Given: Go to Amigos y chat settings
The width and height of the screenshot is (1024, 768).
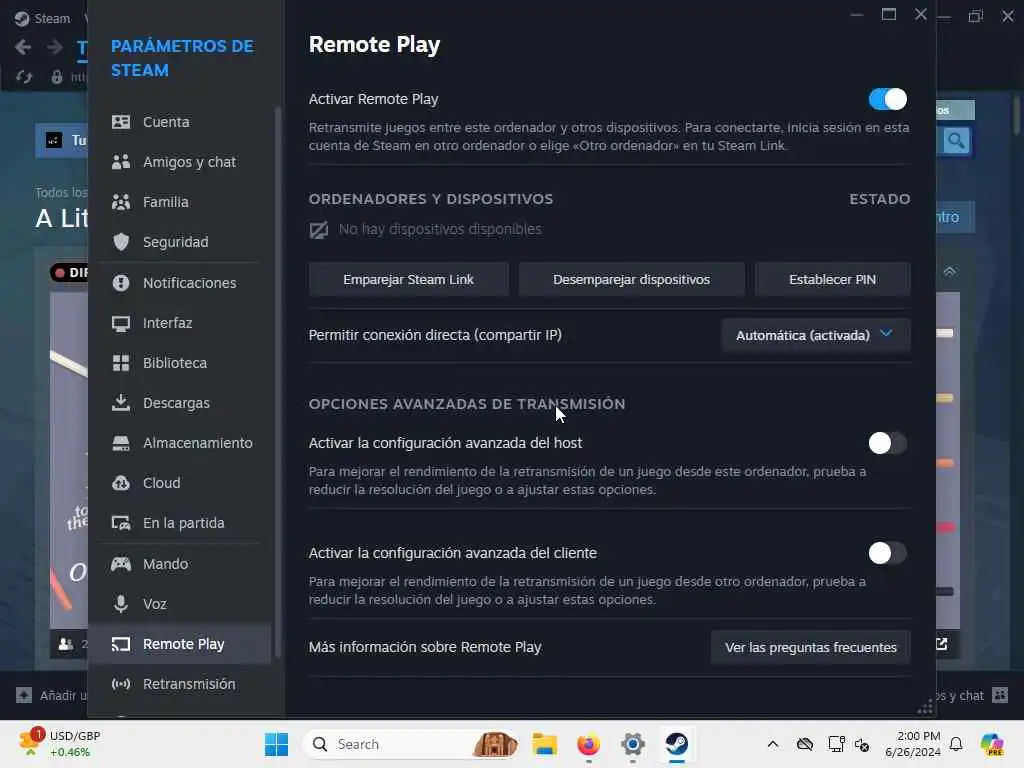Looking at the screenshot, I should tap(180, 162).
